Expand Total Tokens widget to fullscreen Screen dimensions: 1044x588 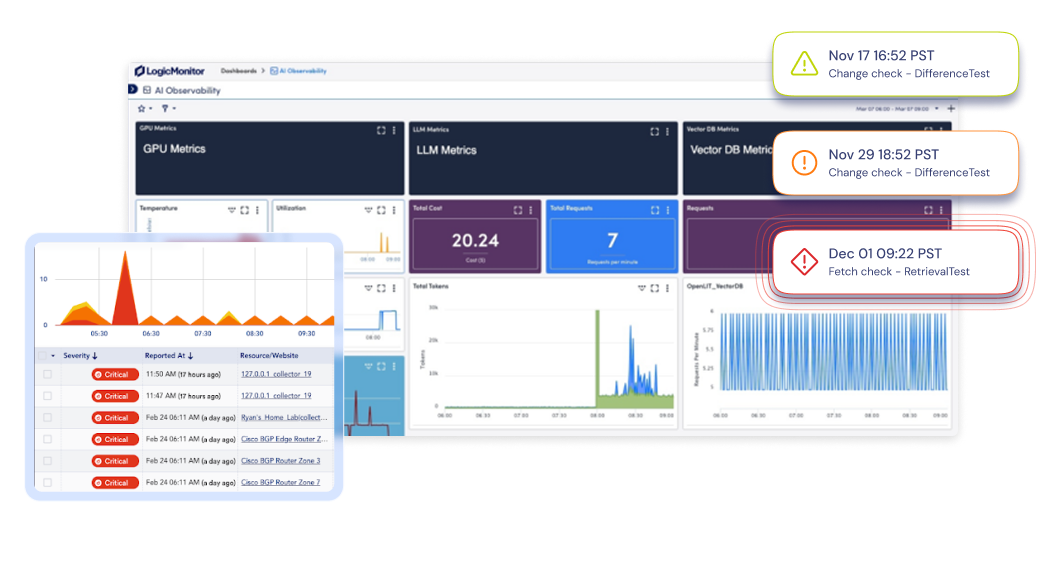tap(654, 288)
